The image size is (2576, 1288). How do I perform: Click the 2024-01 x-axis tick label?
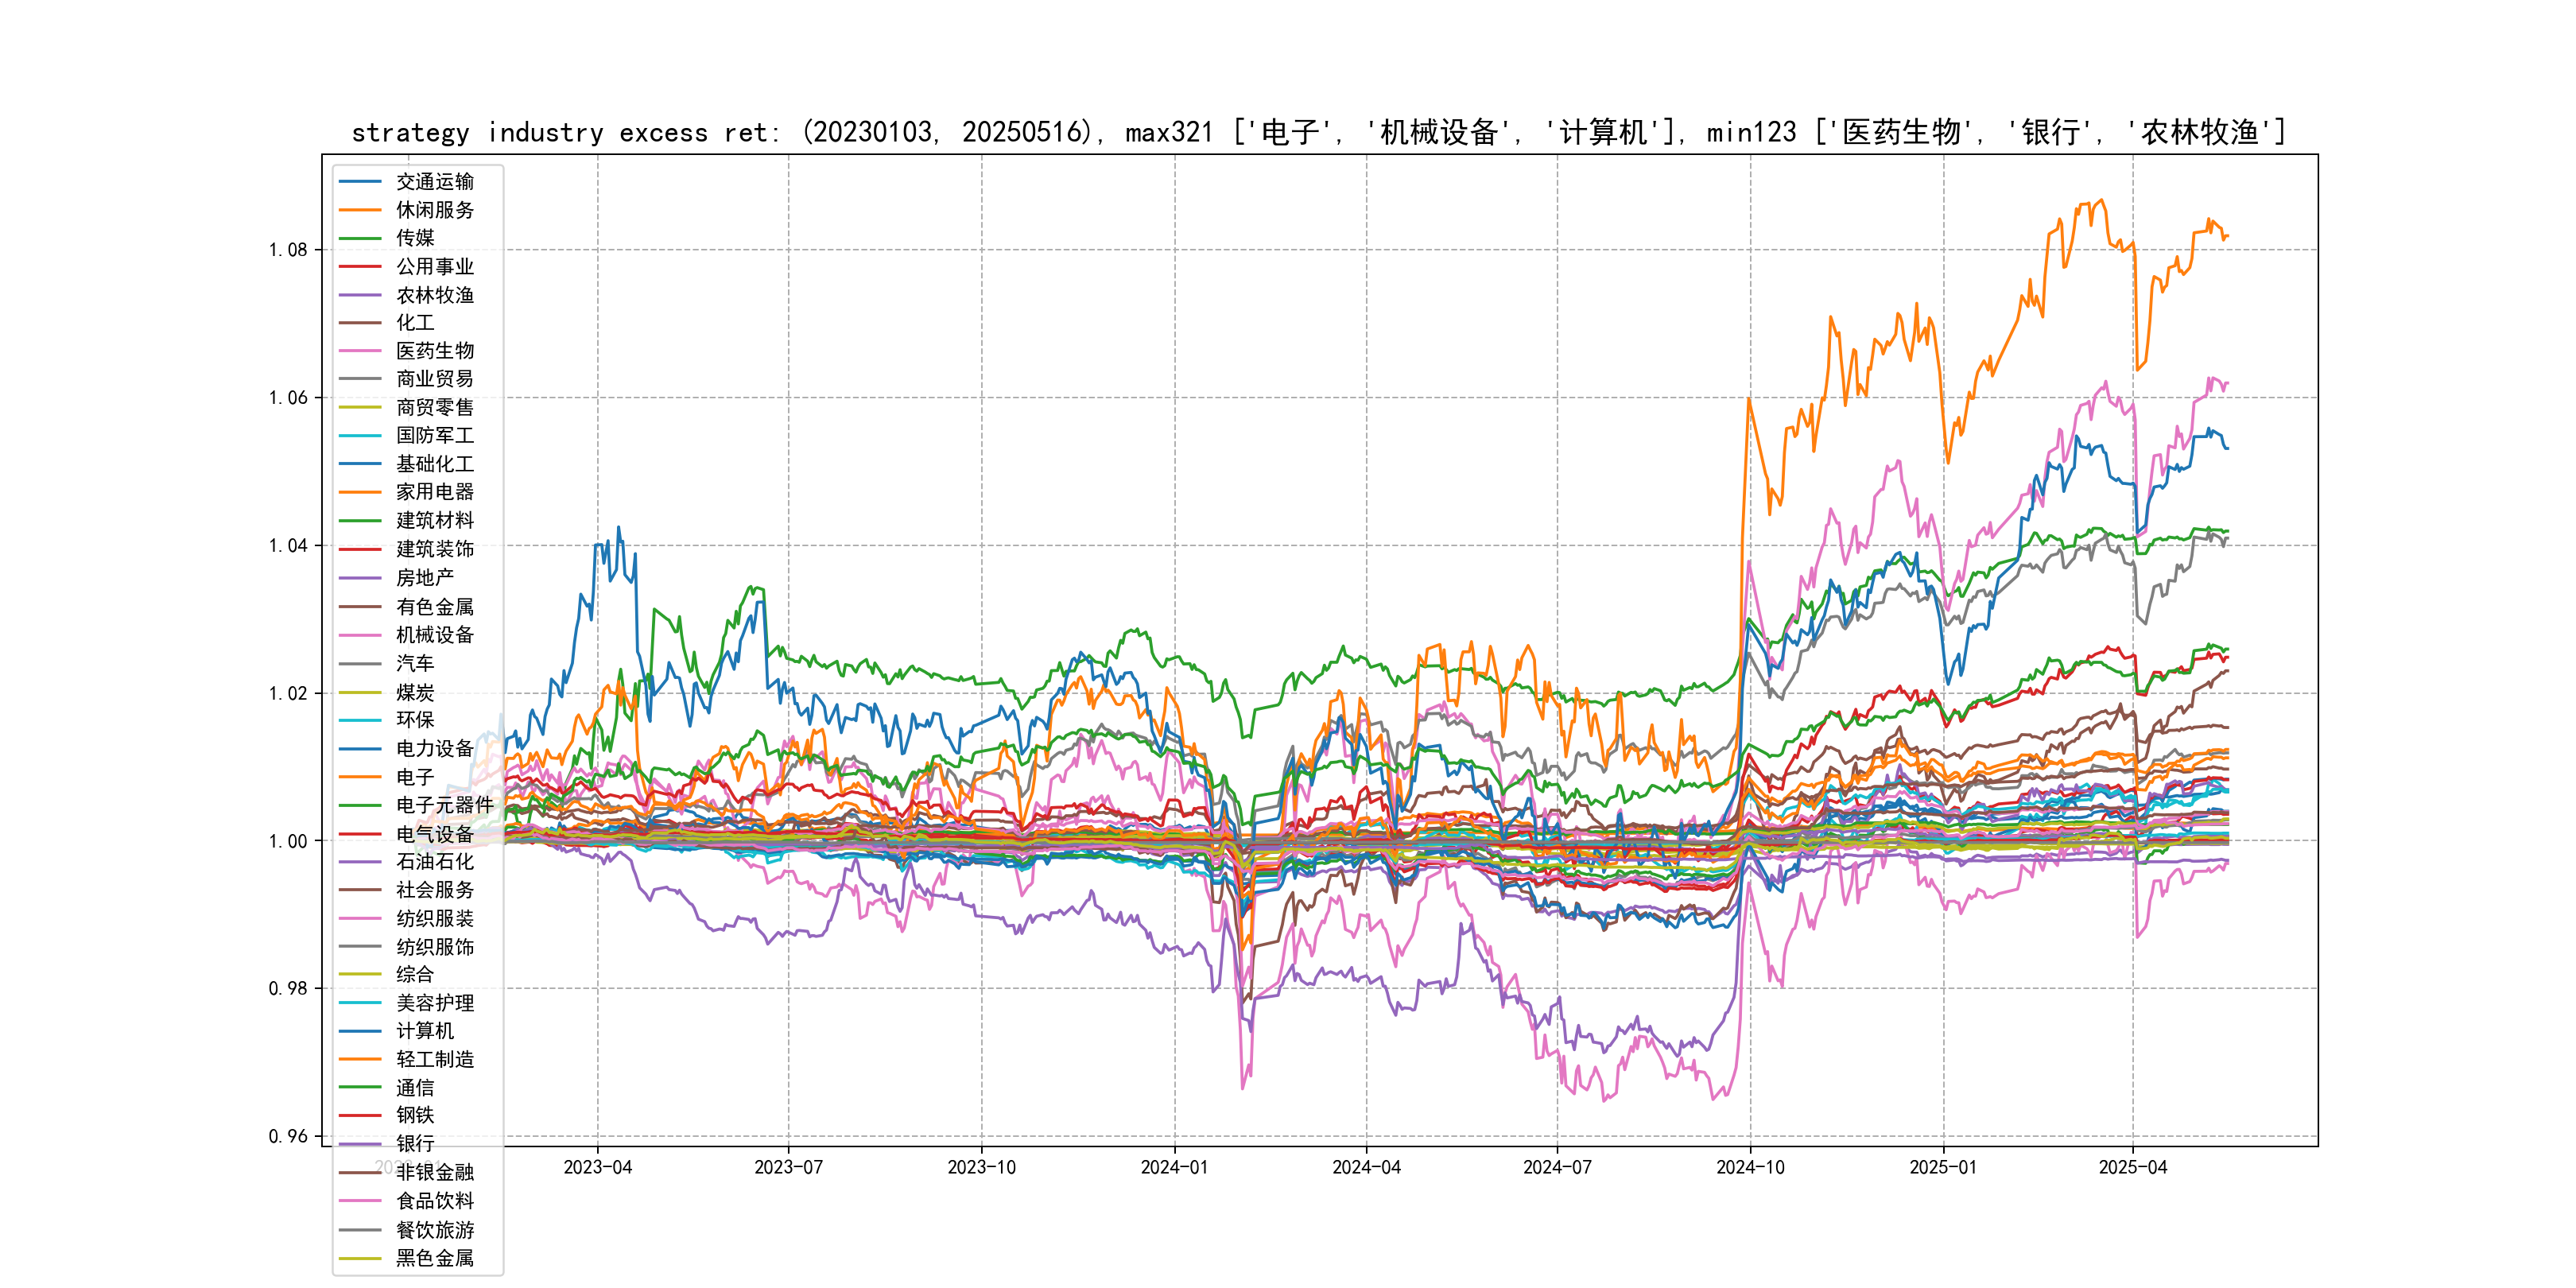1174,1167
